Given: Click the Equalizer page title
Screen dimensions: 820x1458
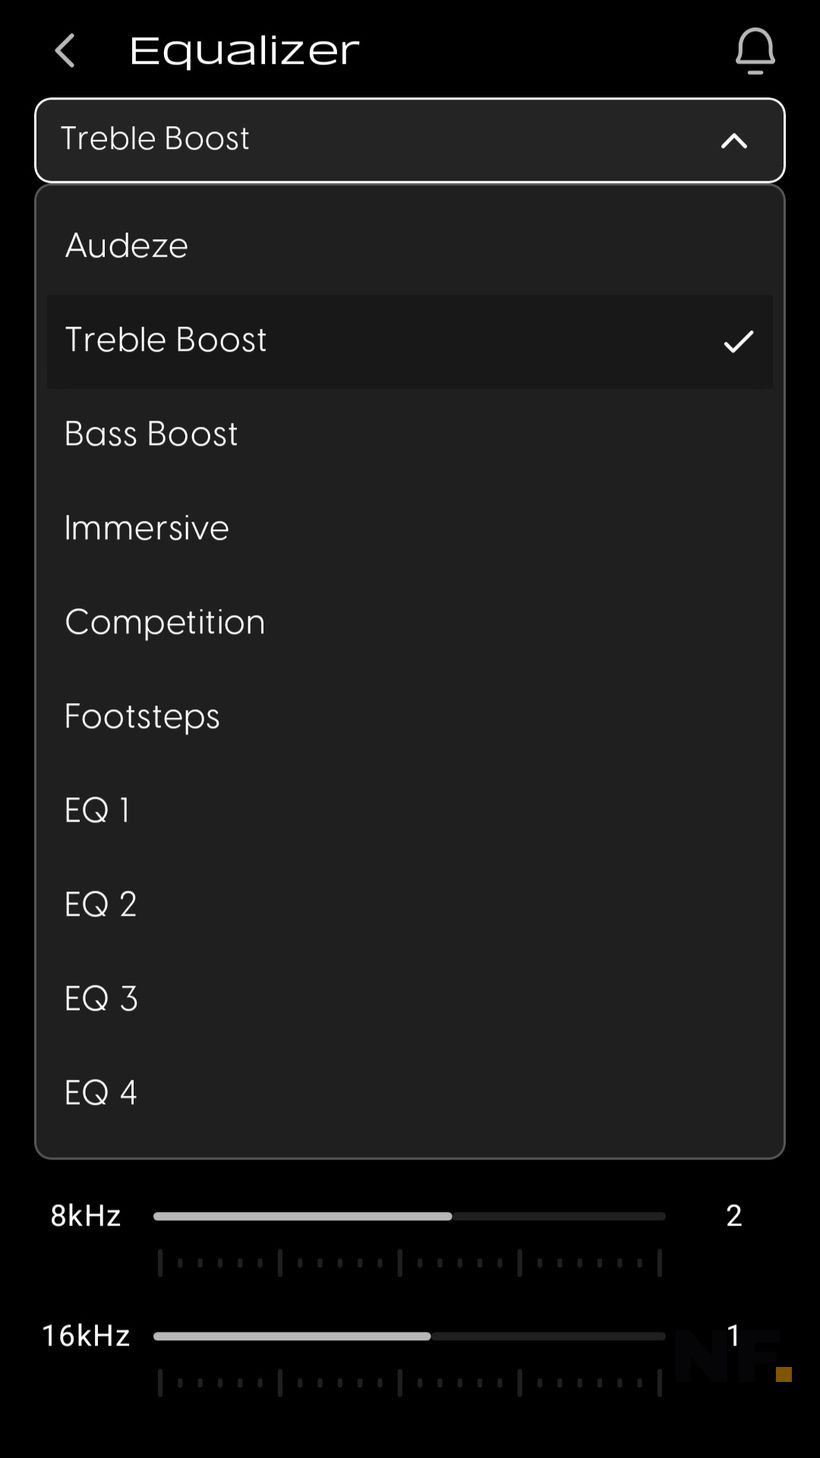Looking at the screenshot, I should click(x=244, y=51).
